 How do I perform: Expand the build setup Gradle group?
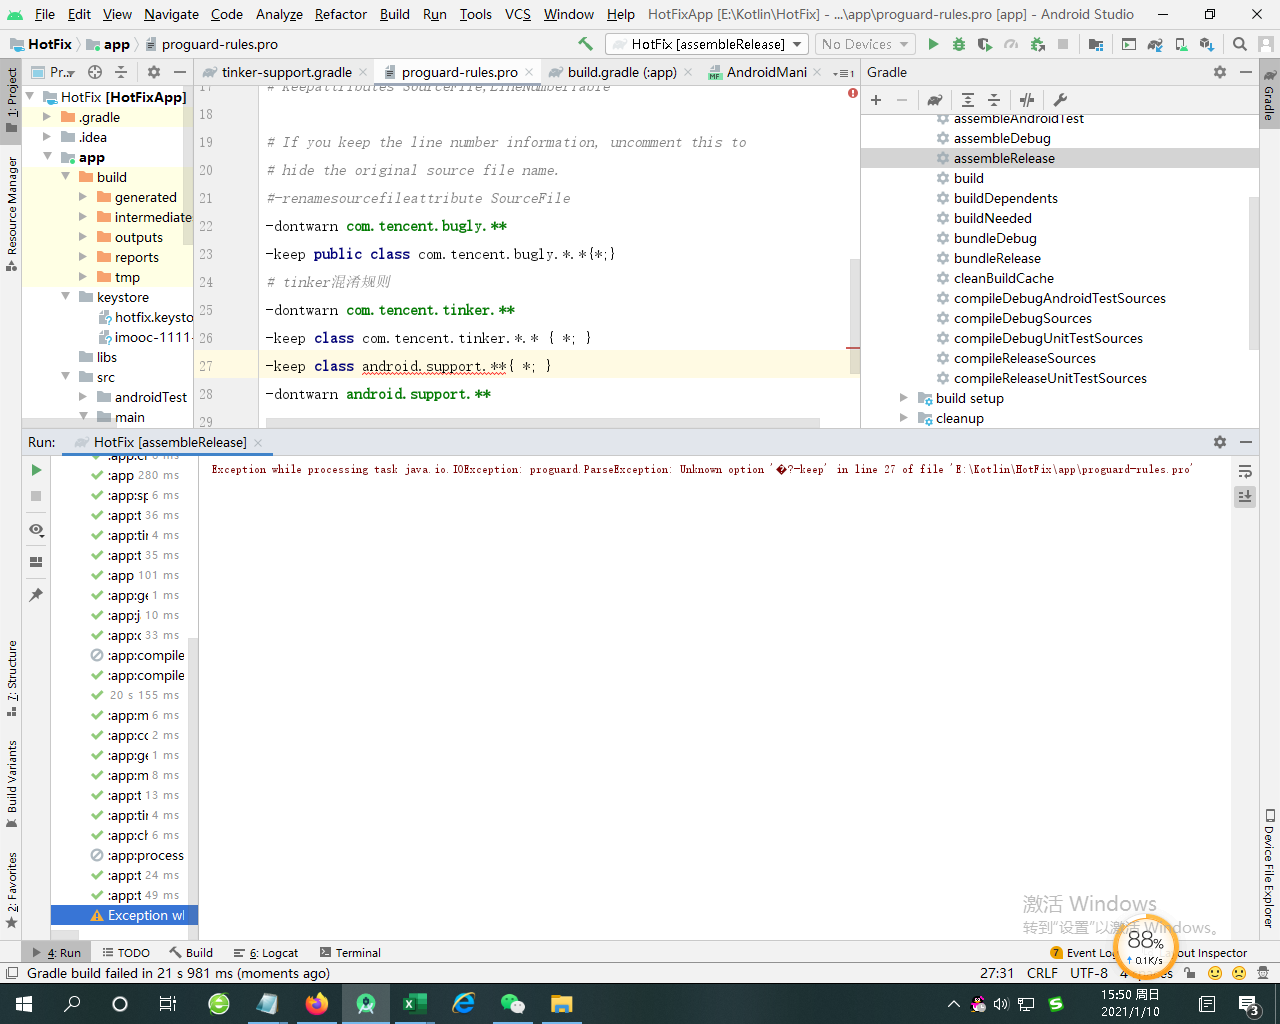[x=904, y=398]
